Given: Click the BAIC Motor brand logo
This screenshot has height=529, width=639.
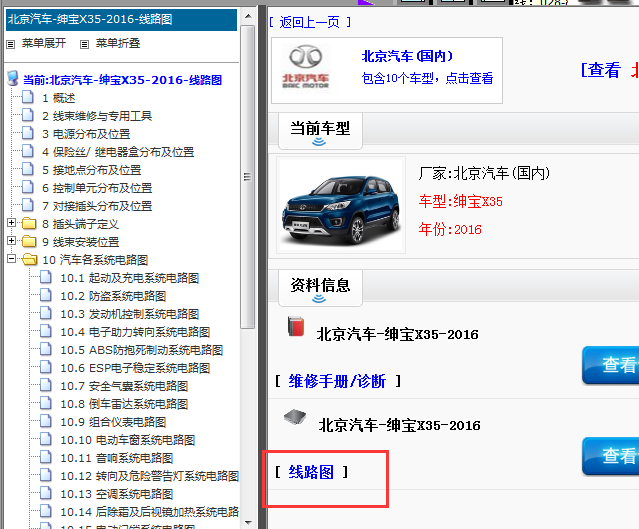Looking at the screenshot, I should pyautogui.click(x=306, y=67).
